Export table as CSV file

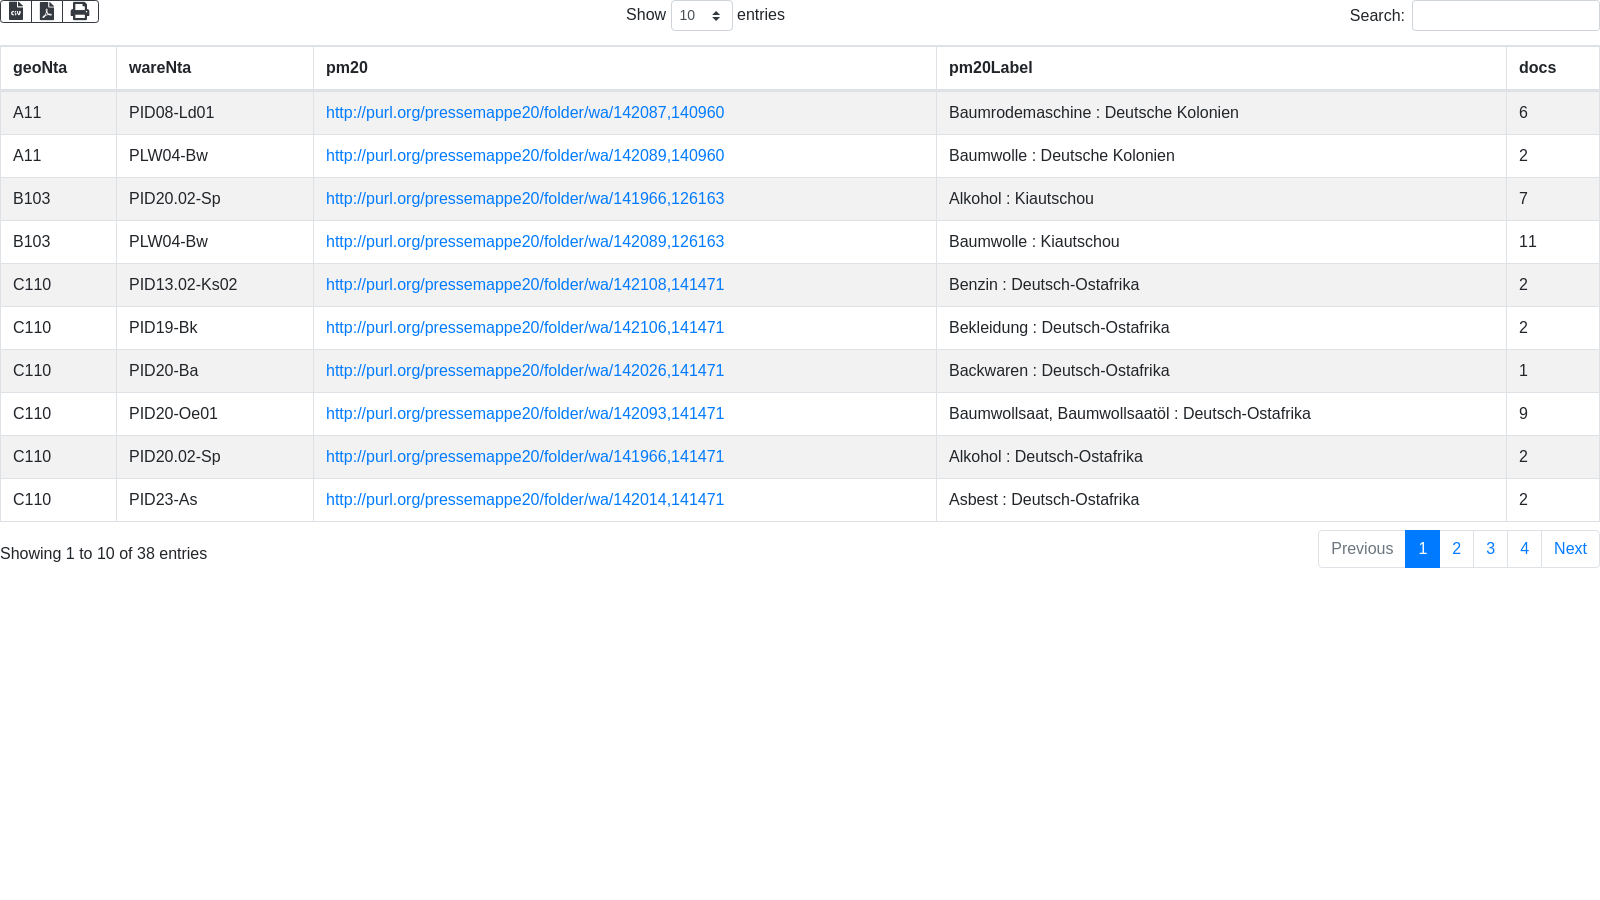(16, 11)
